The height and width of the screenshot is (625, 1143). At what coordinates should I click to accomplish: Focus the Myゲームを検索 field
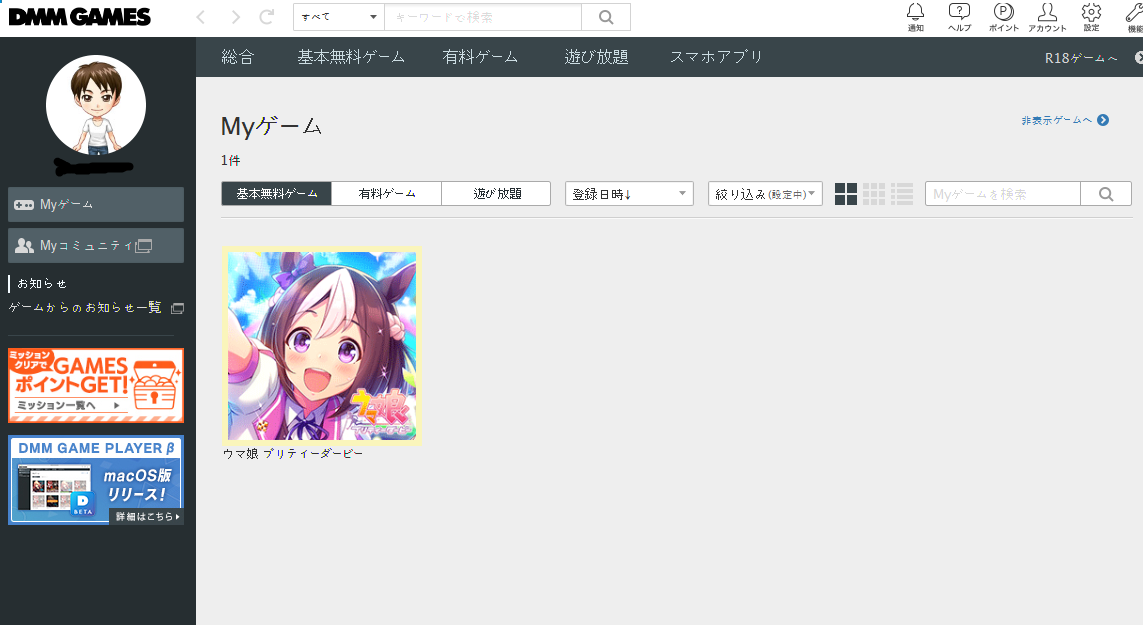1002,194
